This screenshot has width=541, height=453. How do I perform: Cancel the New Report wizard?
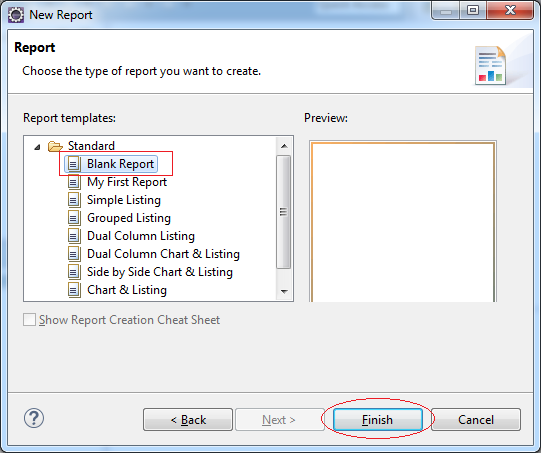(x=476, y=420)
